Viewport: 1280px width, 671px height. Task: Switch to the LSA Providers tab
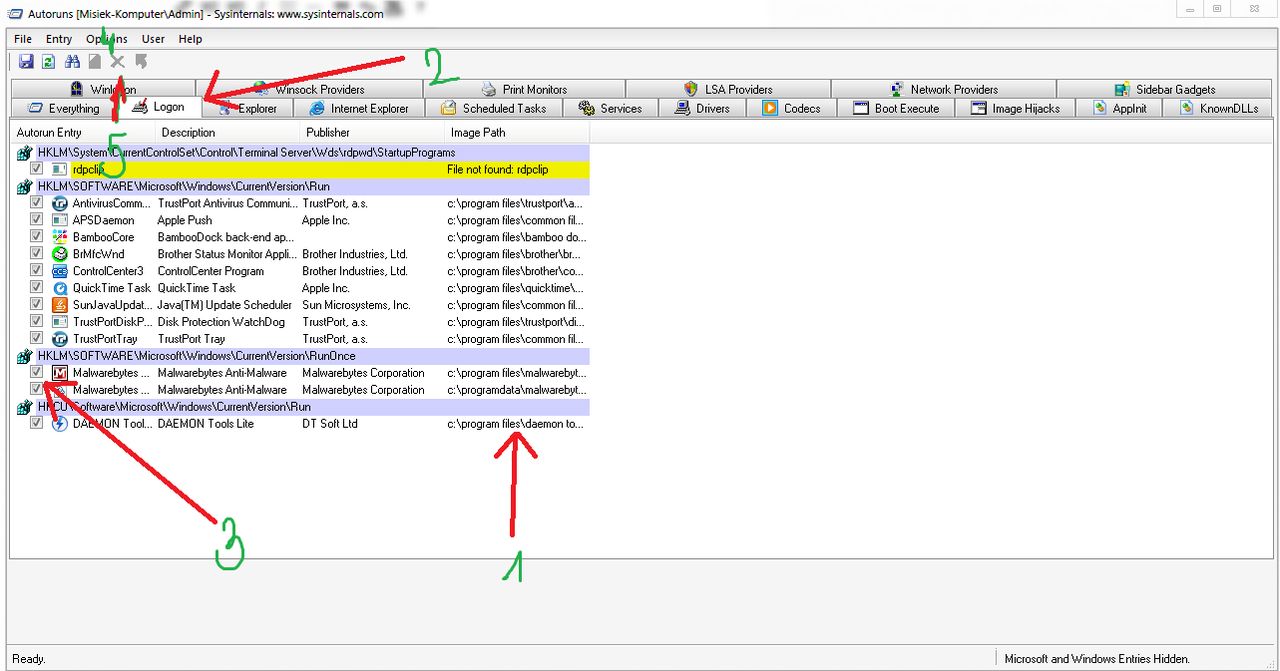point(727,89)
